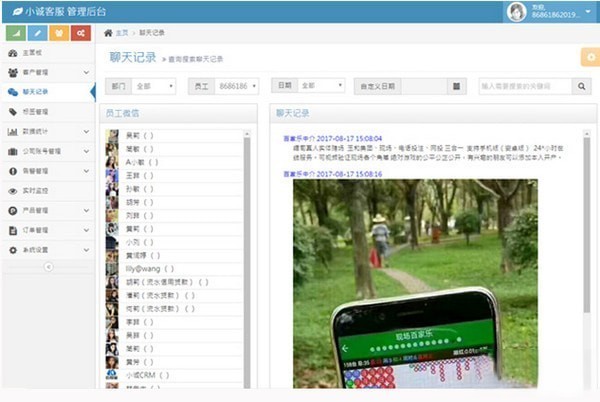
Task: Open the circled P product item in the sidebar
Action: (48, 210)
